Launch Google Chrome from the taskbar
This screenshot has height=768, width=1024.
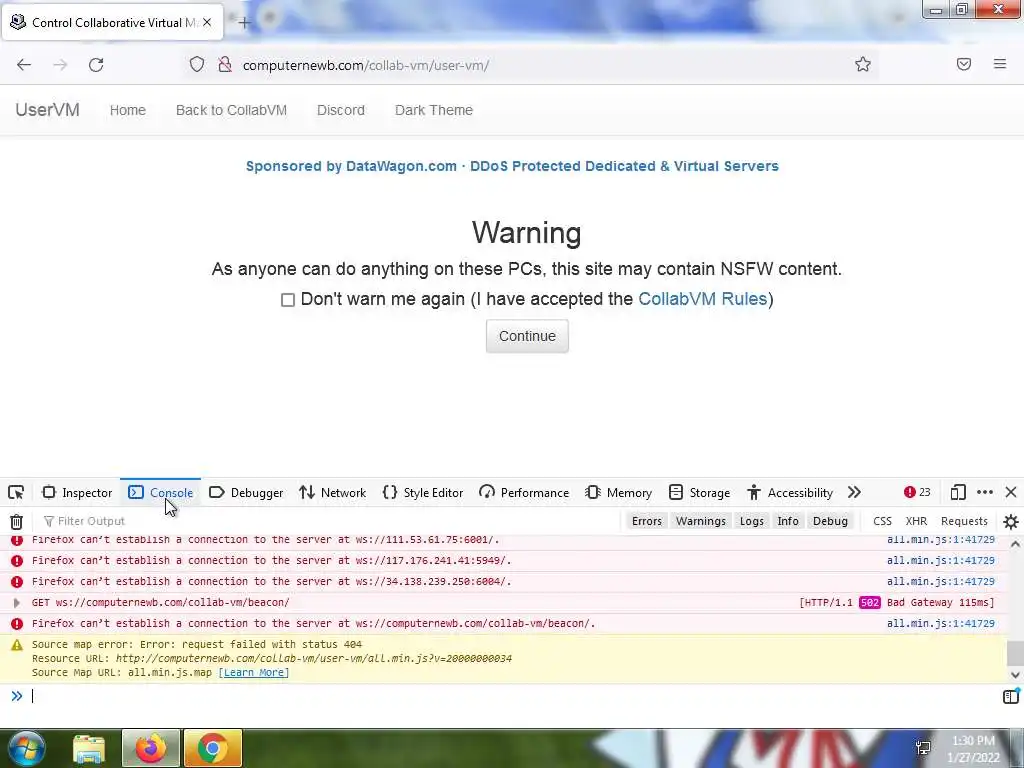point(213,748)
